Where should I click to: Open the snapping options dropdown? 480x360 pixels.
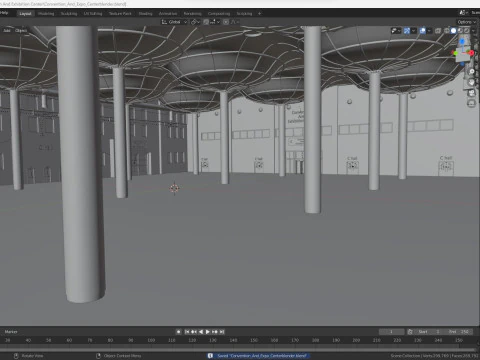click(215, 22)
